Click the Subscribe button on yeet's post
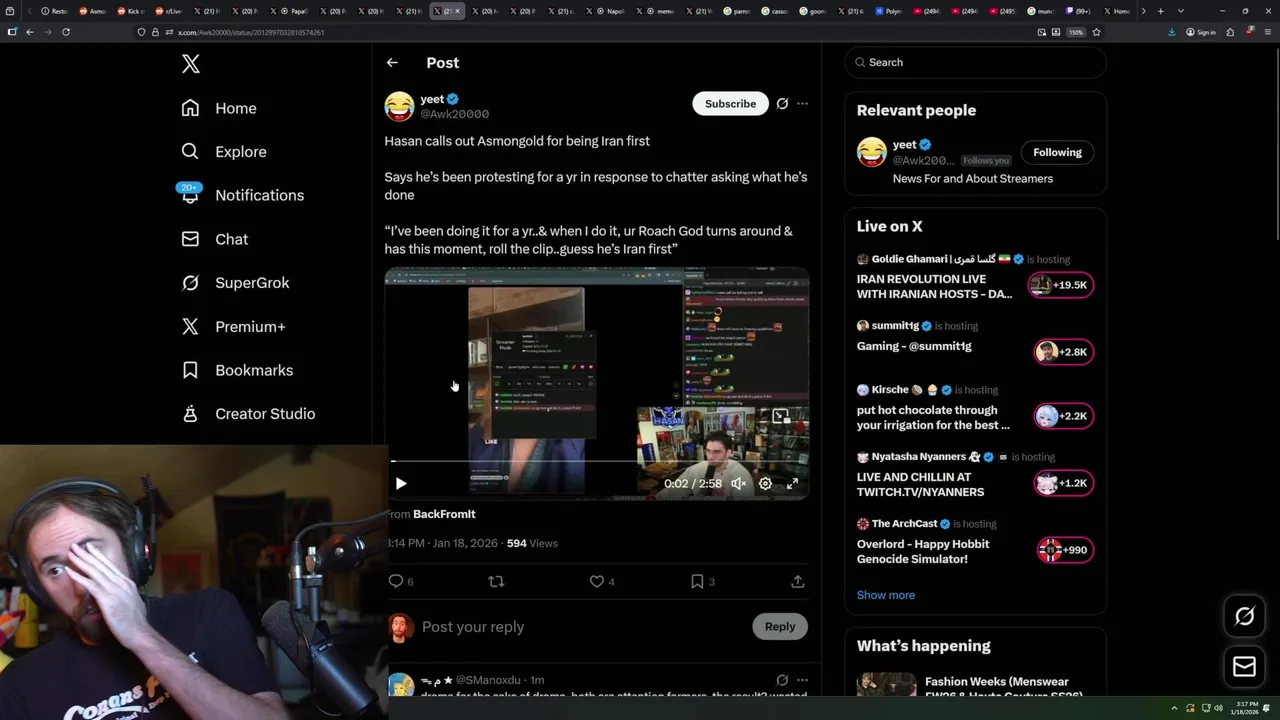 coord(730,104)
